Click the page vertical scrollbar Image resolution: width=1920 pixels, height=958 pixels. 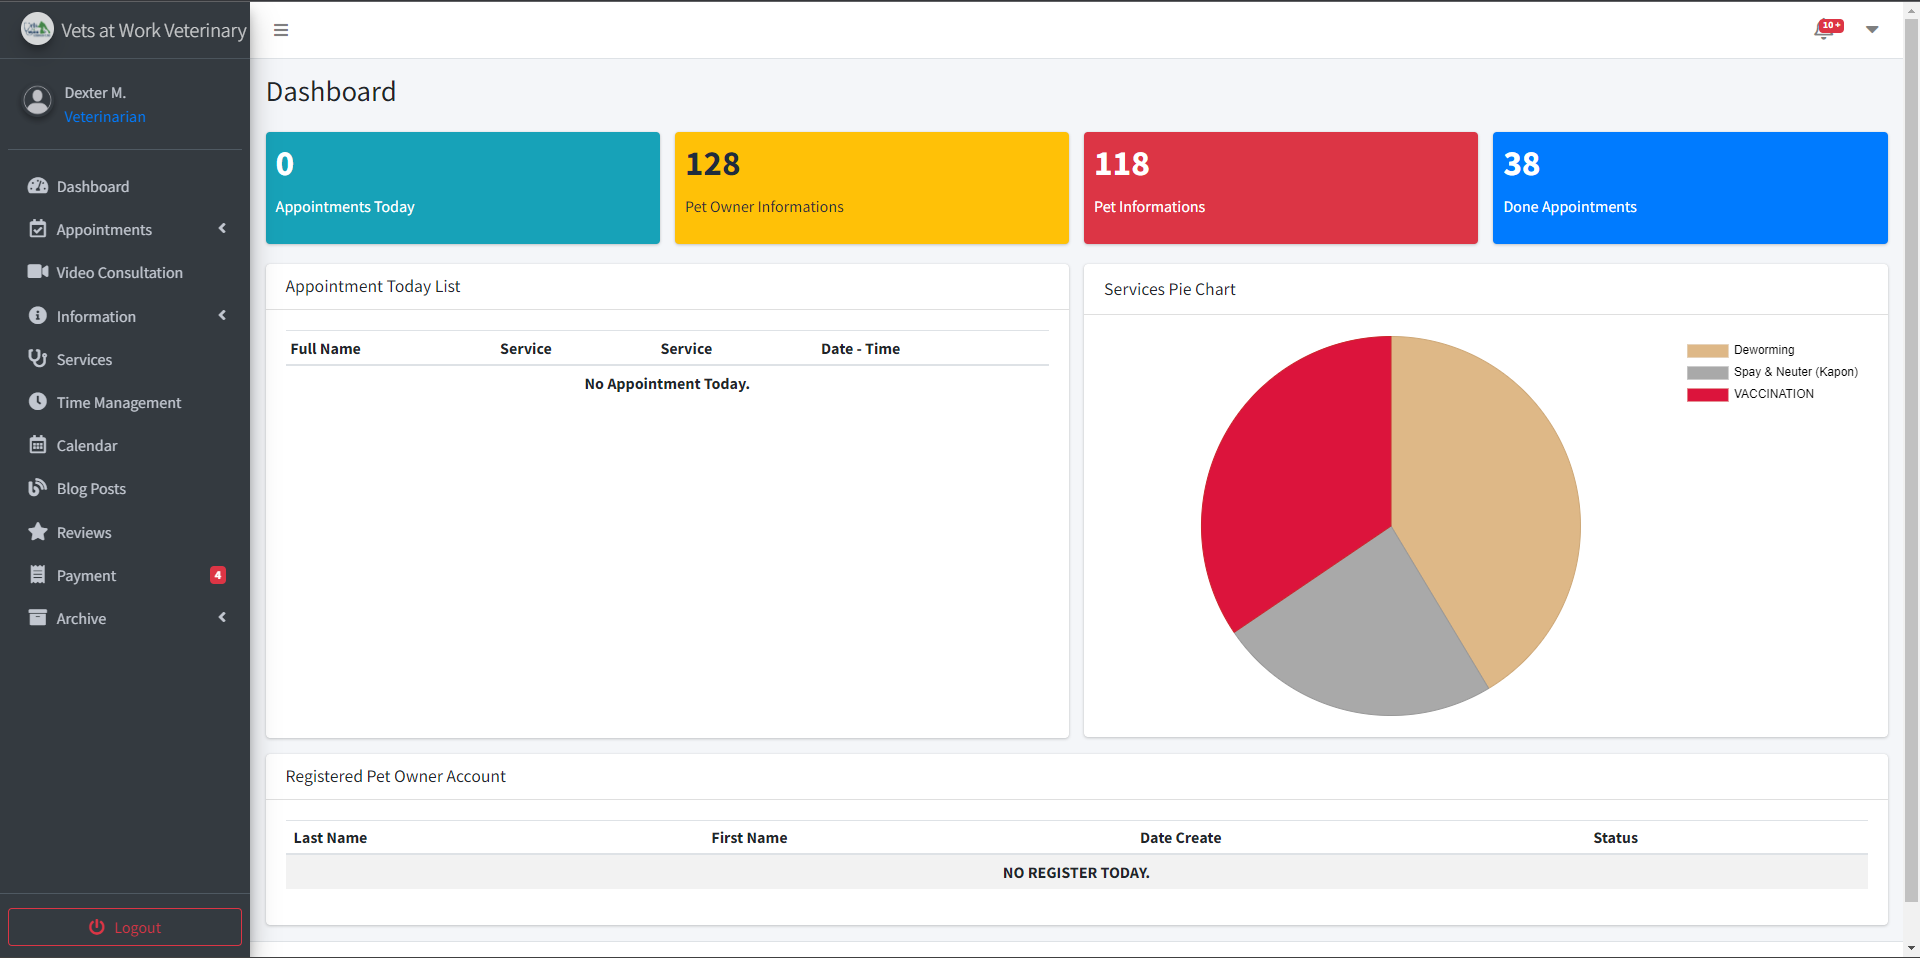coord(1911,460)
